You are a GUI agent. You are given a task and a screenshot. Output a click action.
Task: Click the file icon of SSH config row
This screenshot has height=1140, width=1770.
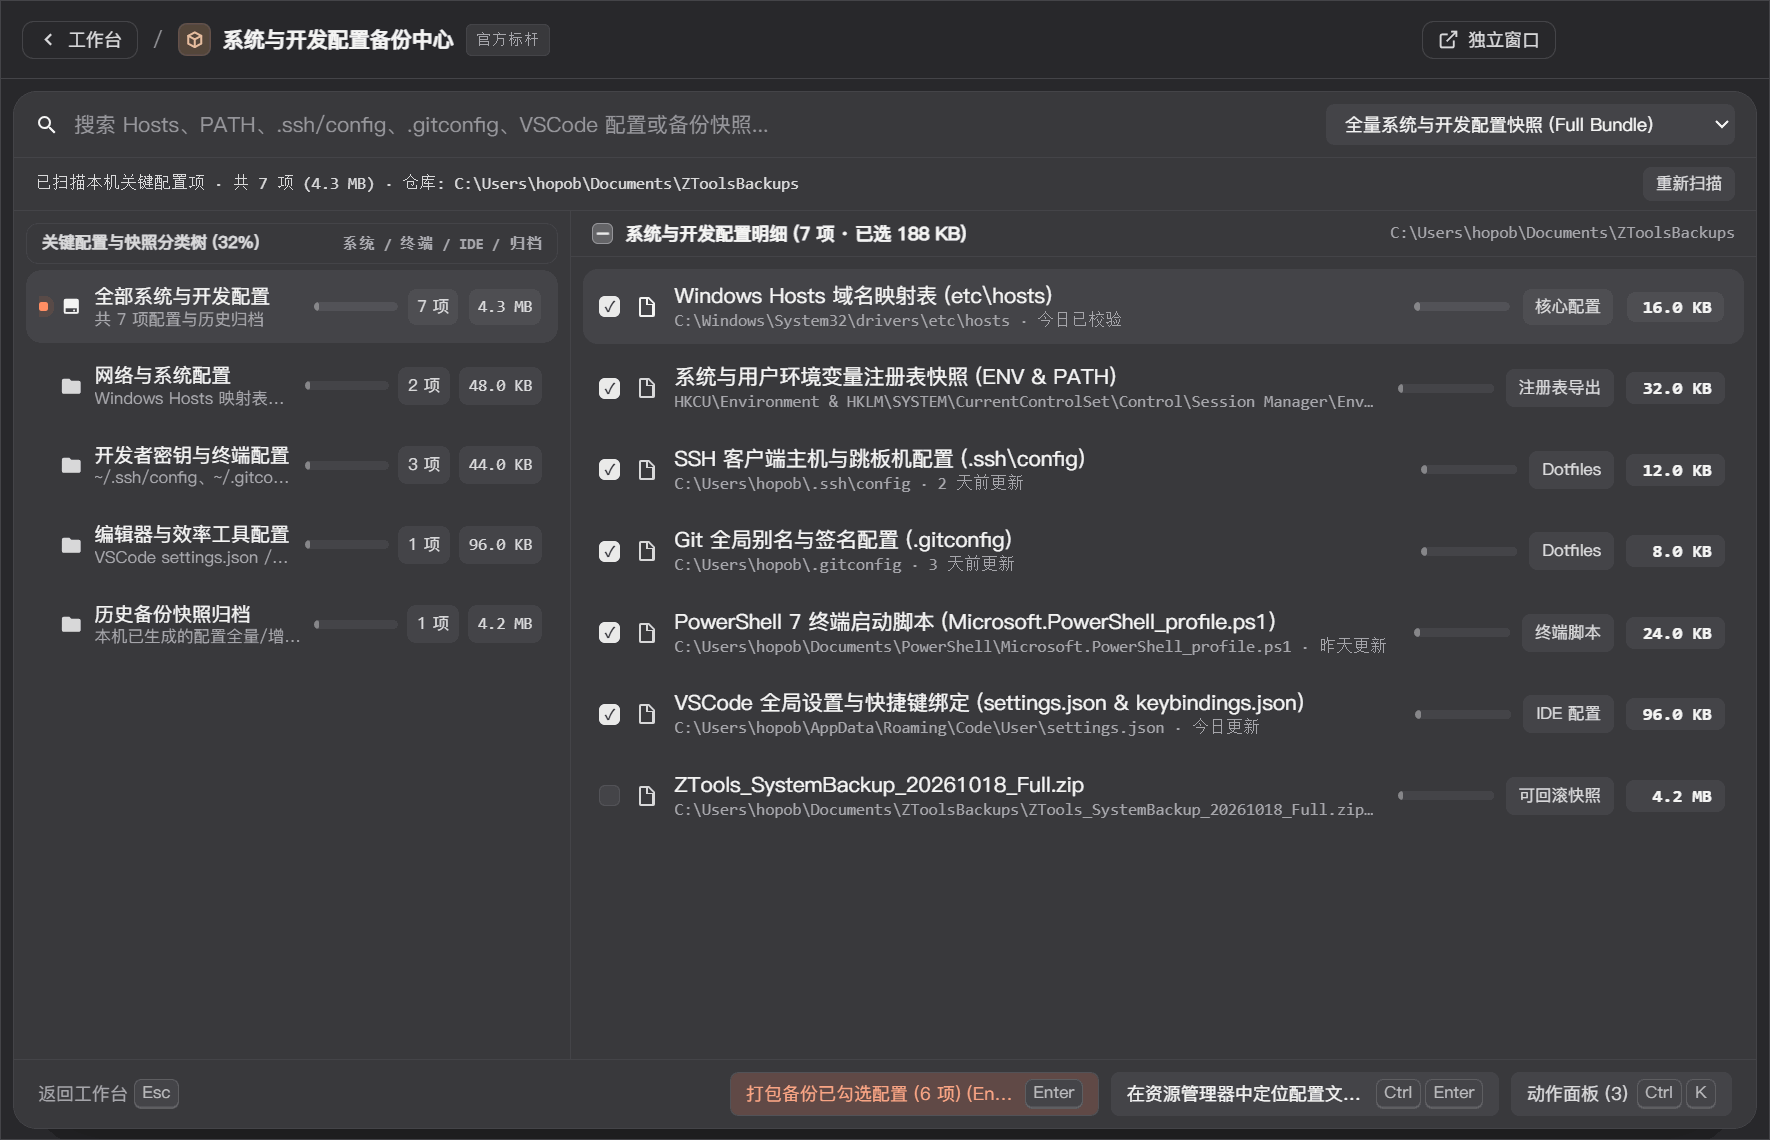pyautogui.click(x=647, y=470)
